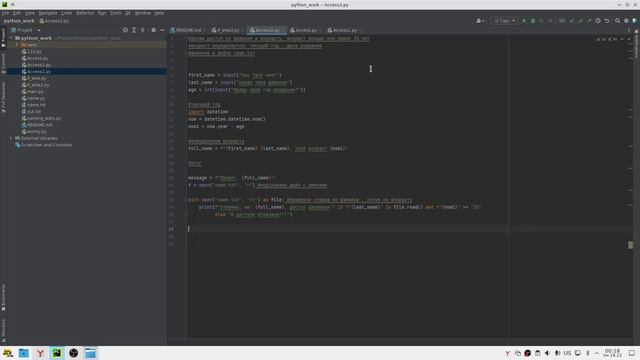
Task: Switch to README.md editor tab
Action: [x=186, y=30]
